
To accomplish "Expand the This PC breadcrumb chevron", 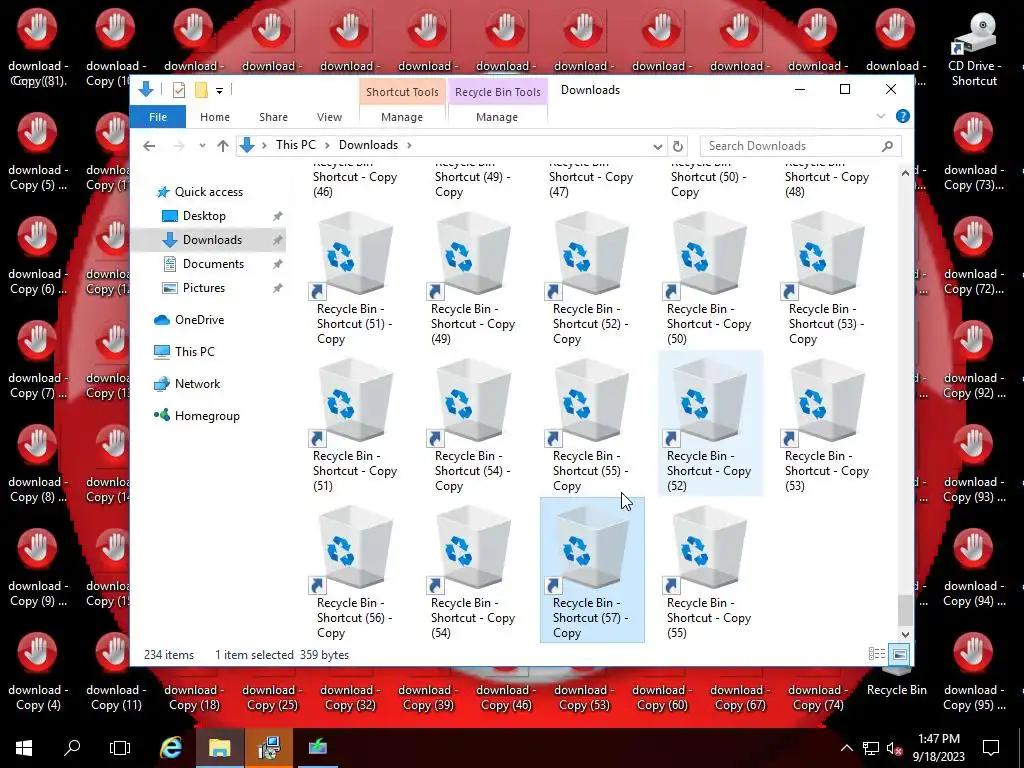I will pyautogui.click(x=327, y=145).
